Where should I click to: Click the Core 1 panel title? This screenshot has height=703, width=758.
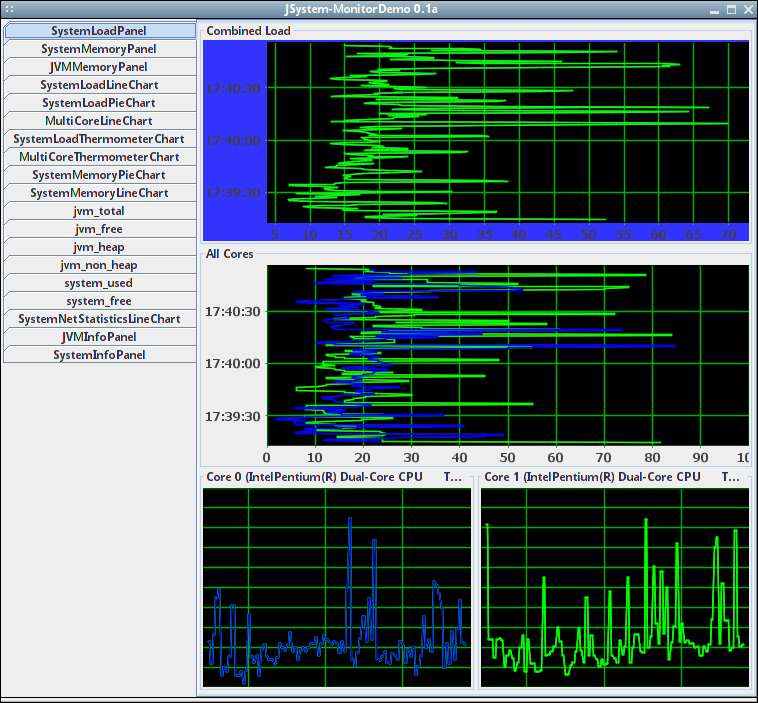click(612, 477)
